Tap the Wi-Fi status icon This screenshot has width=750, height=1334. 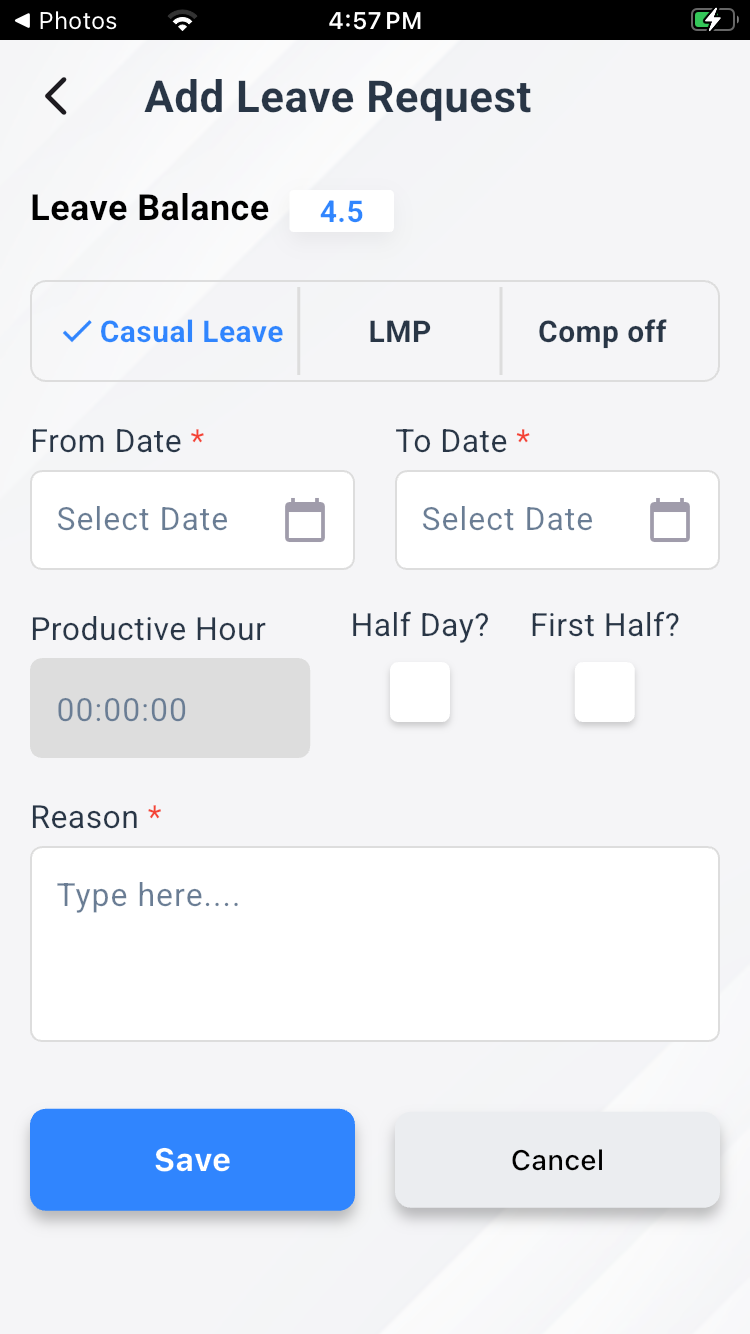point(182,21)
